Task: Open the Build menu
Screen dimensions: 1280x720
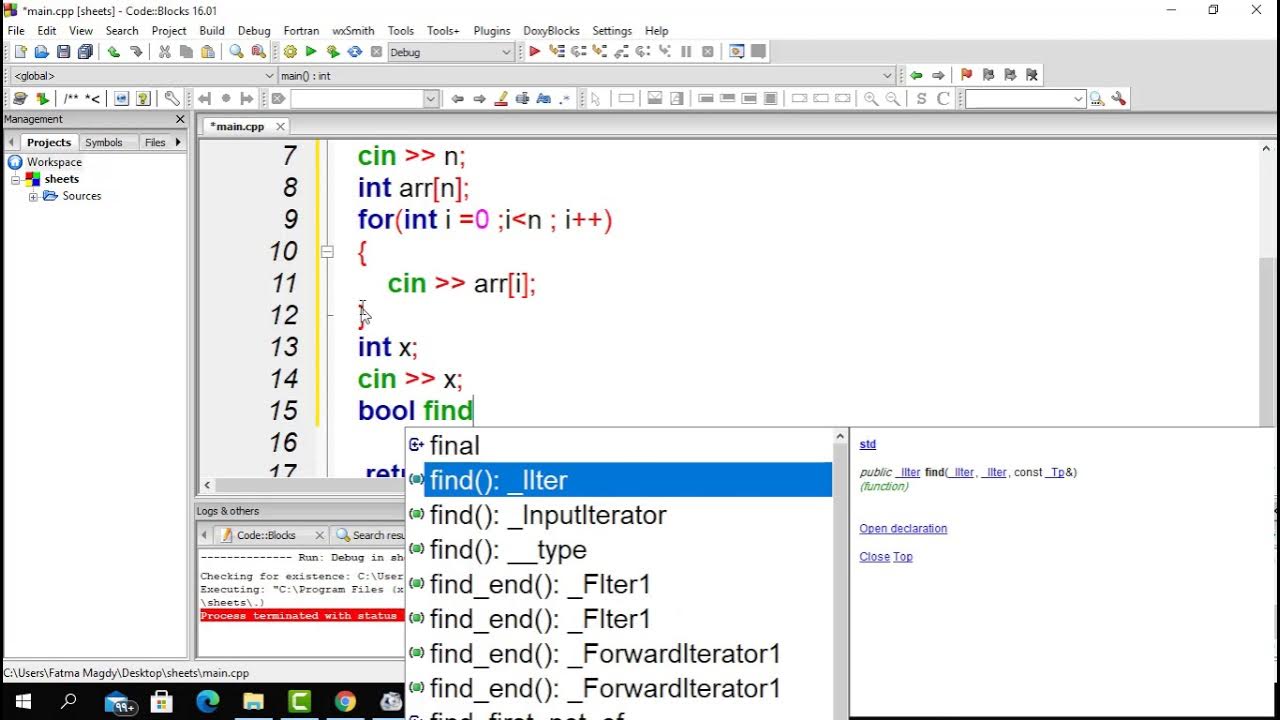Action: tap(212, 31)
